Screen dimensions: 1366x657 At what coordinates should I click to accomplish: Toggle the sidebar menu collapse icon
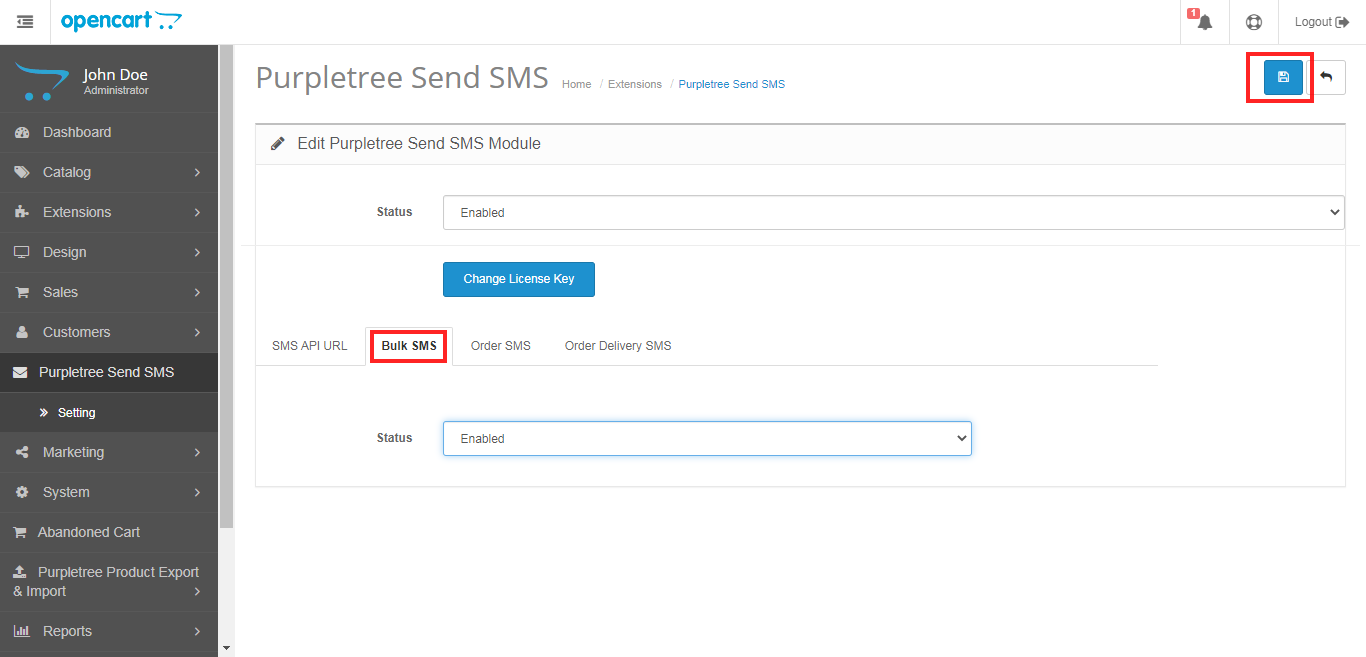pos(25,22)
